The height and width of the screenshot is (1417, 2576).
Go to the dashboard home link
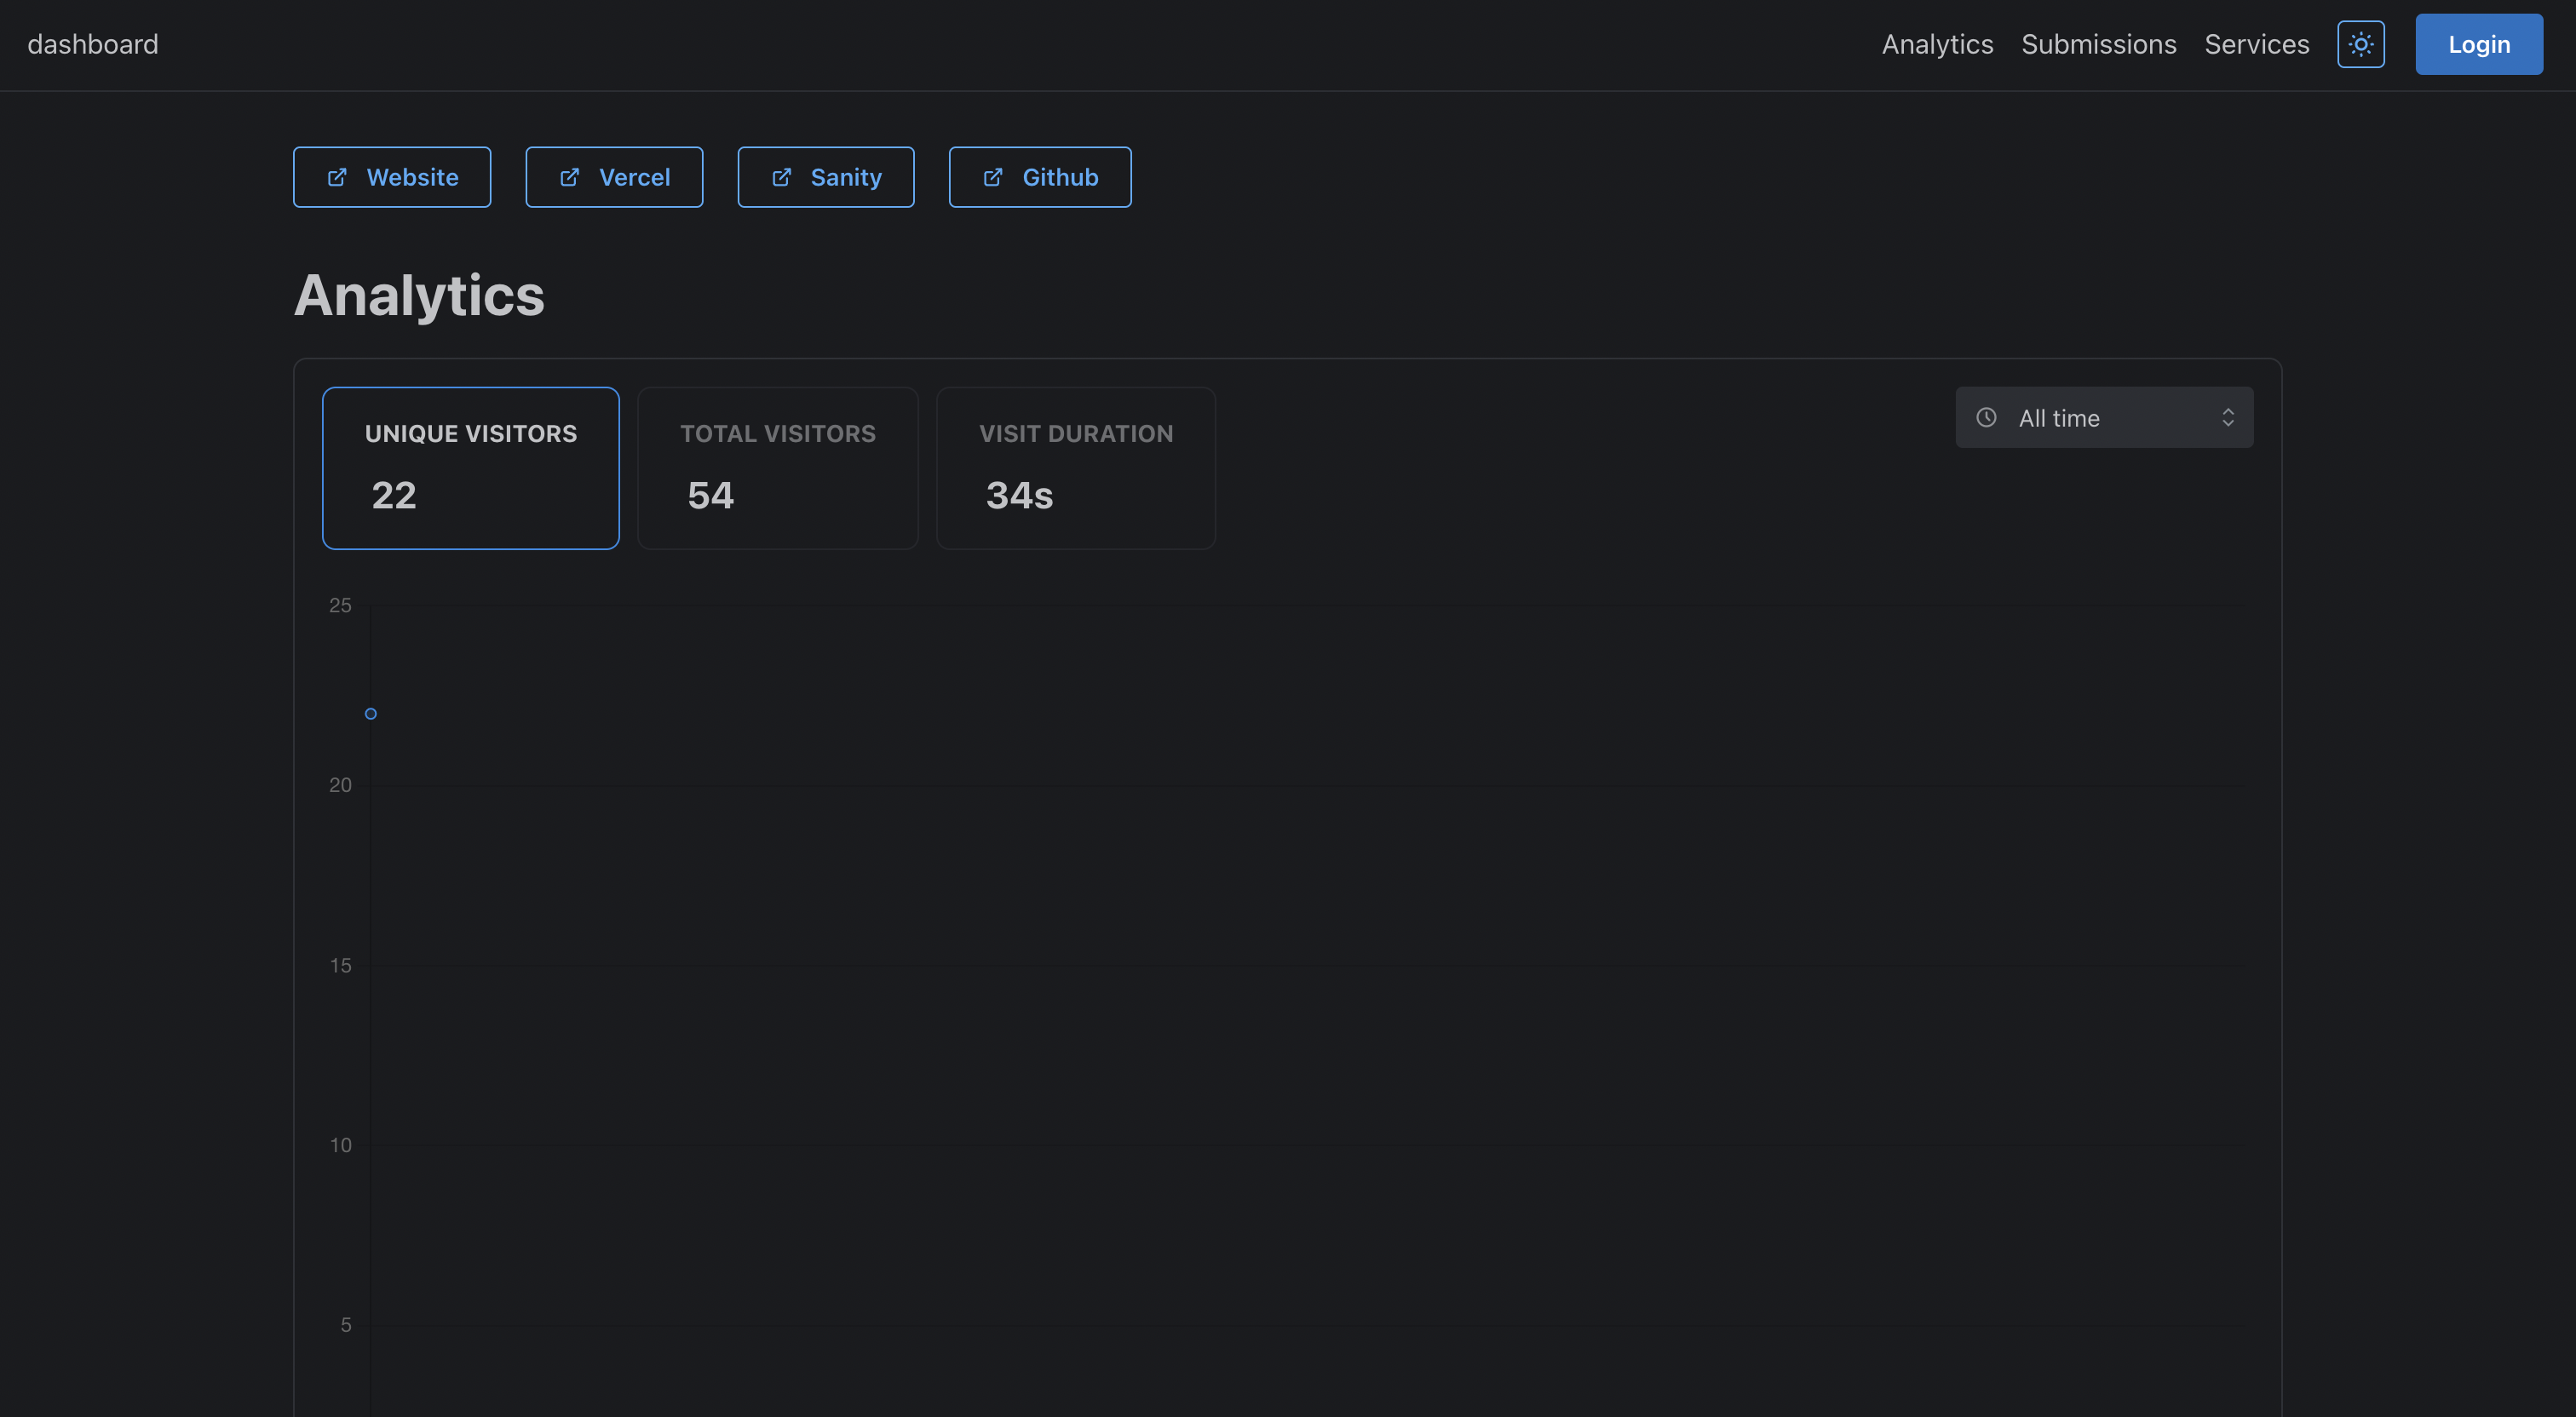pos(93,44)
